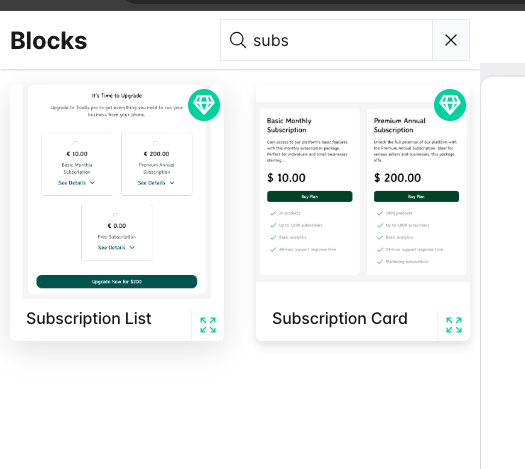Select the Subscription Card block title
This screenshot has width=525, height=469.
coord(340,318)
